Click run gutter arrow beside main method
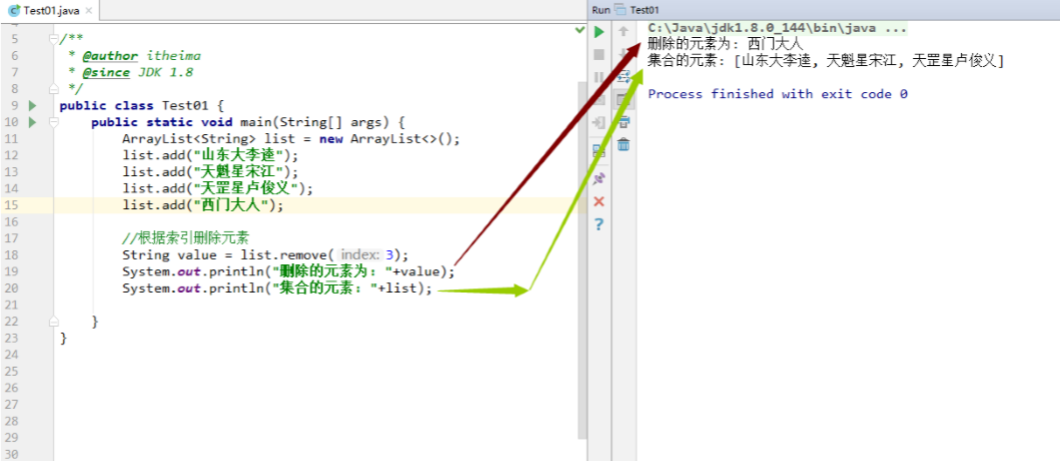1060x461 pixels. tap(33, 122)
